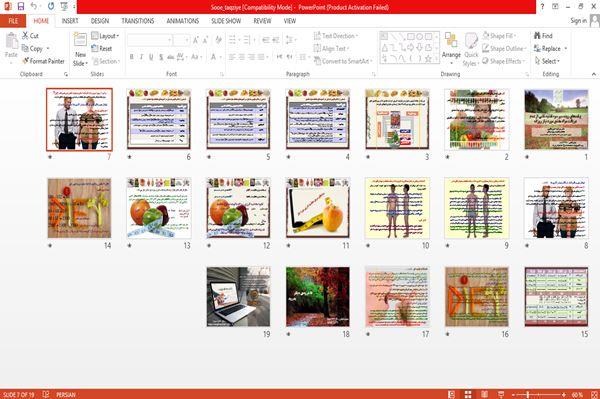Image resolution: width=600 pixels, height=399 pixels.
Task: Toggle Bold formatting
Action: click(132, 57)
